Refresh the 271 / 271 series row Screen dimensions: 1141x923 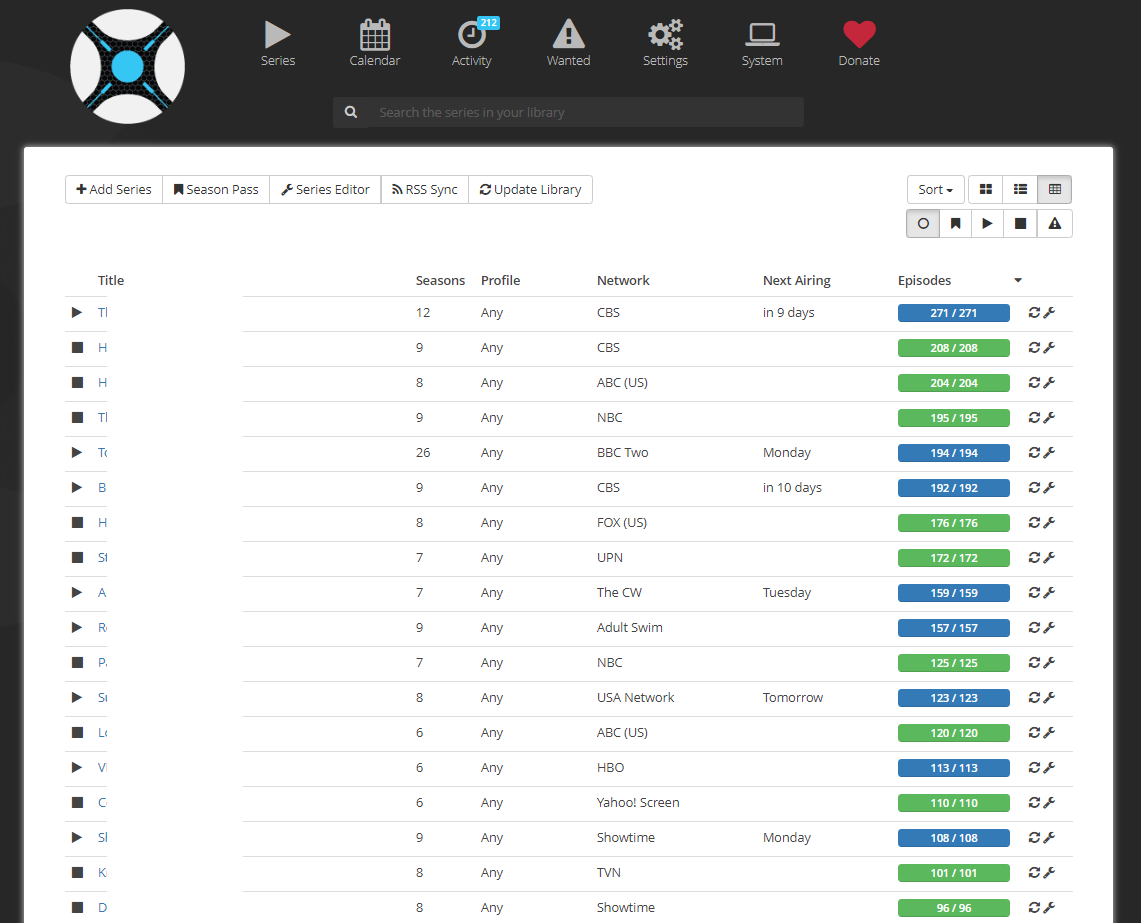click(1034, 312)
